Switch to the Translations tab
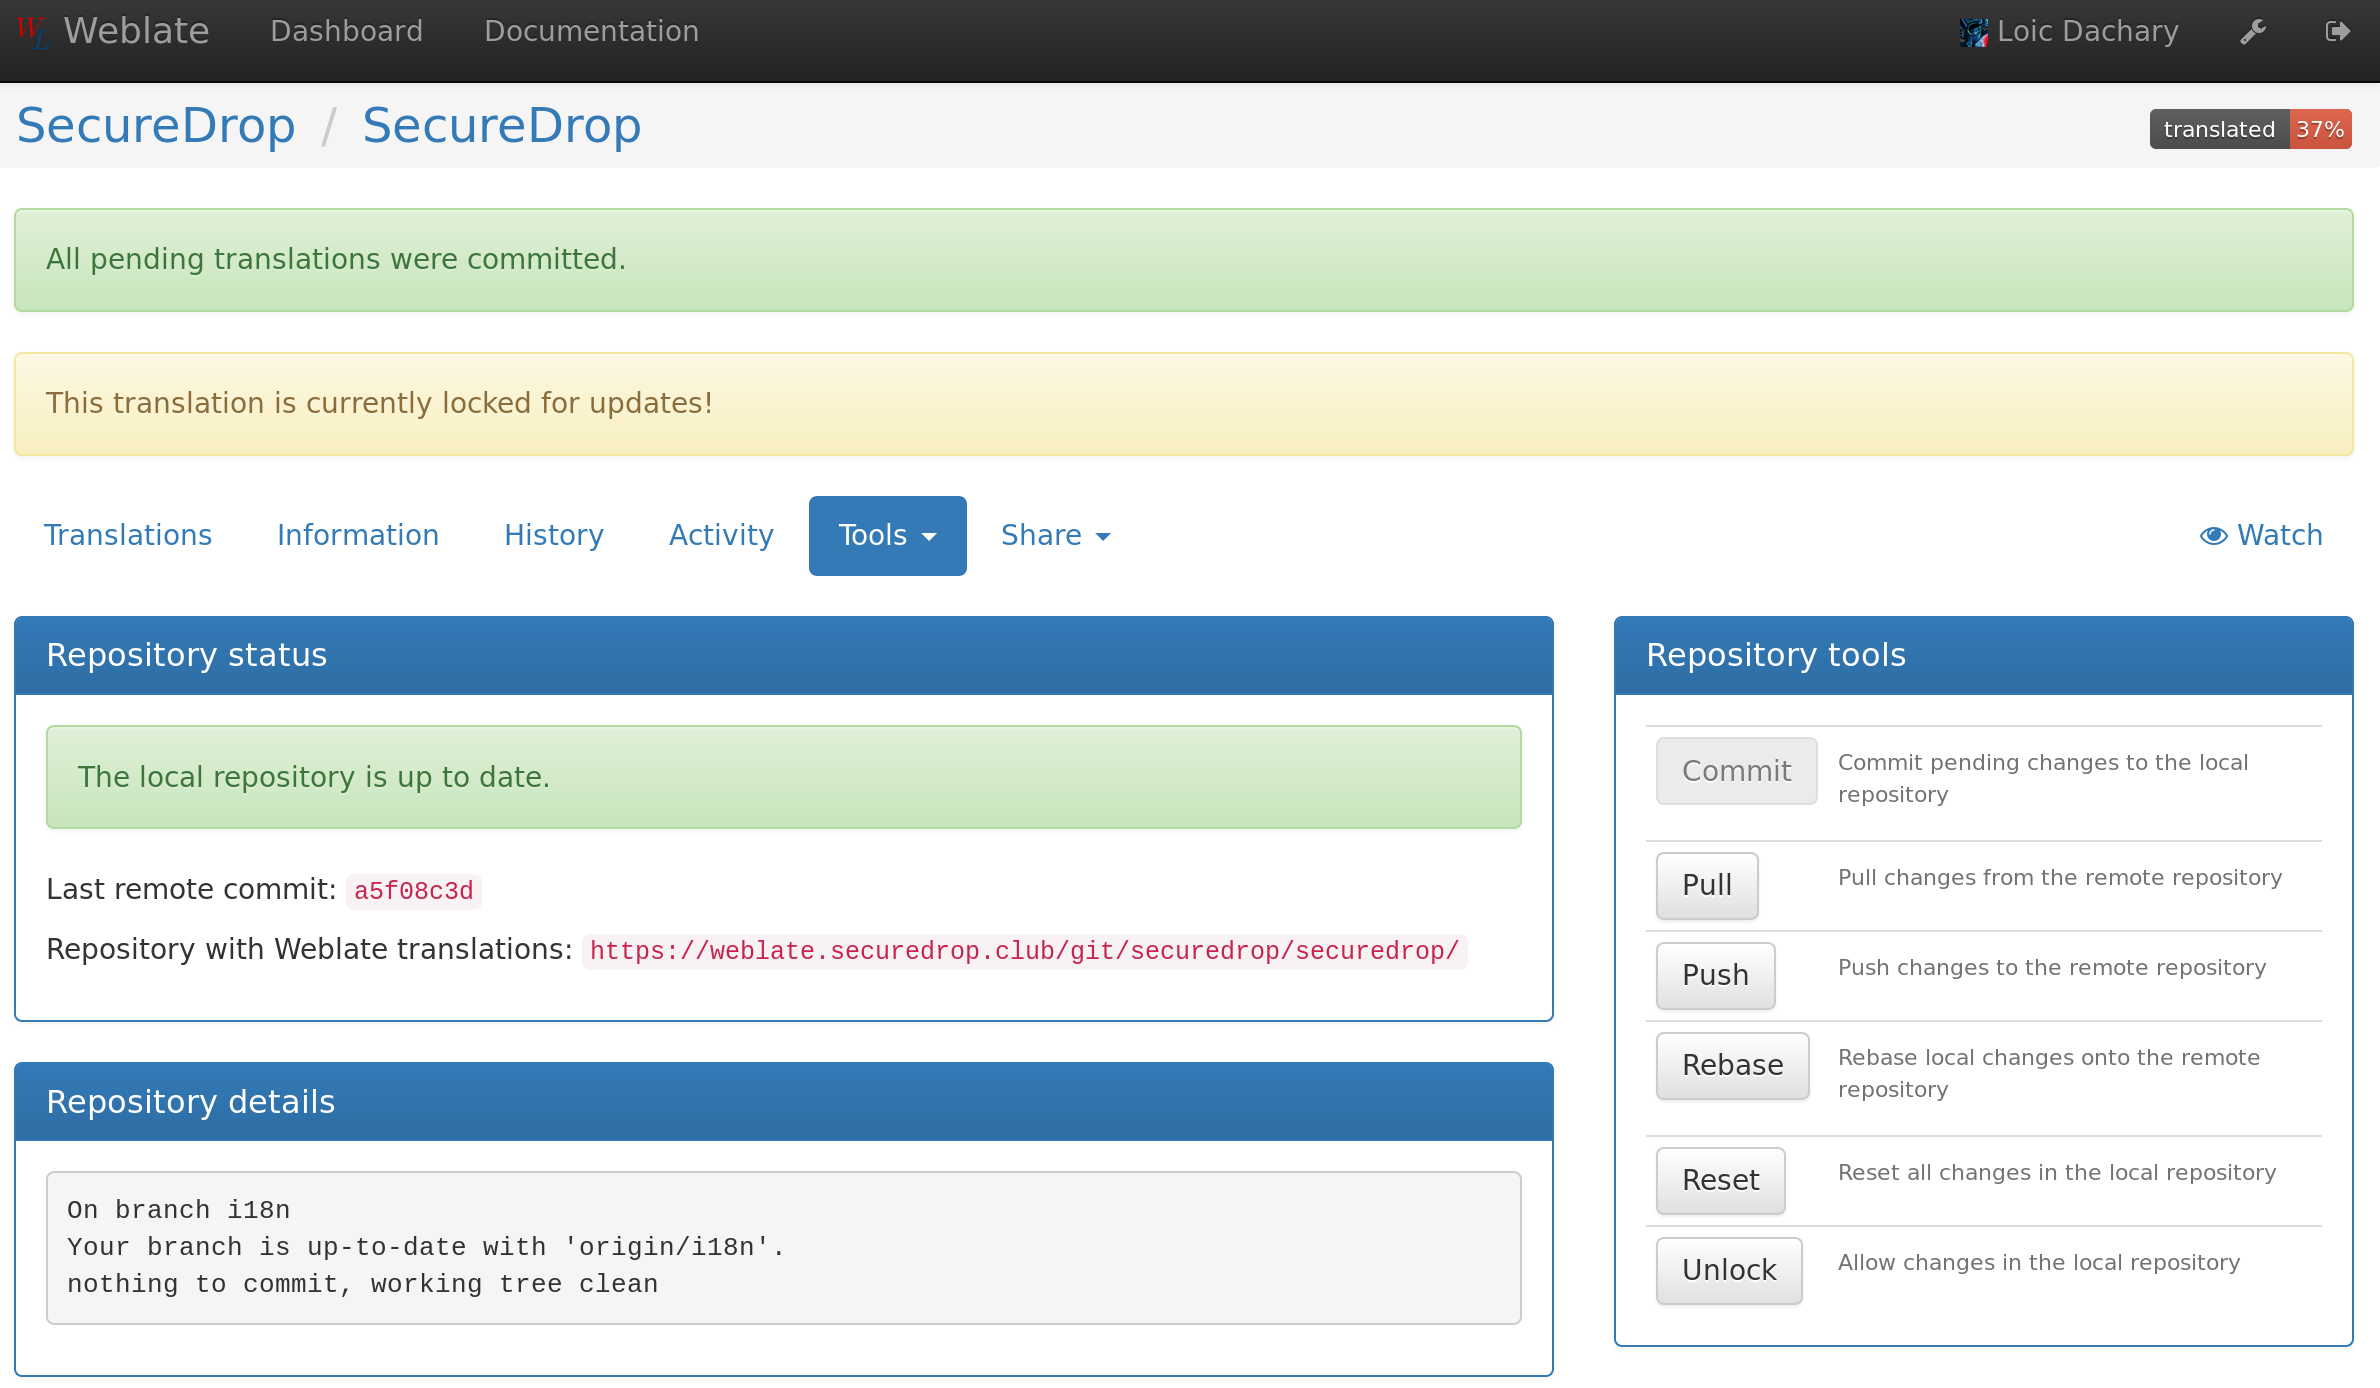The width and height of the screenshot is (2380, 1388). coord(128,536)
